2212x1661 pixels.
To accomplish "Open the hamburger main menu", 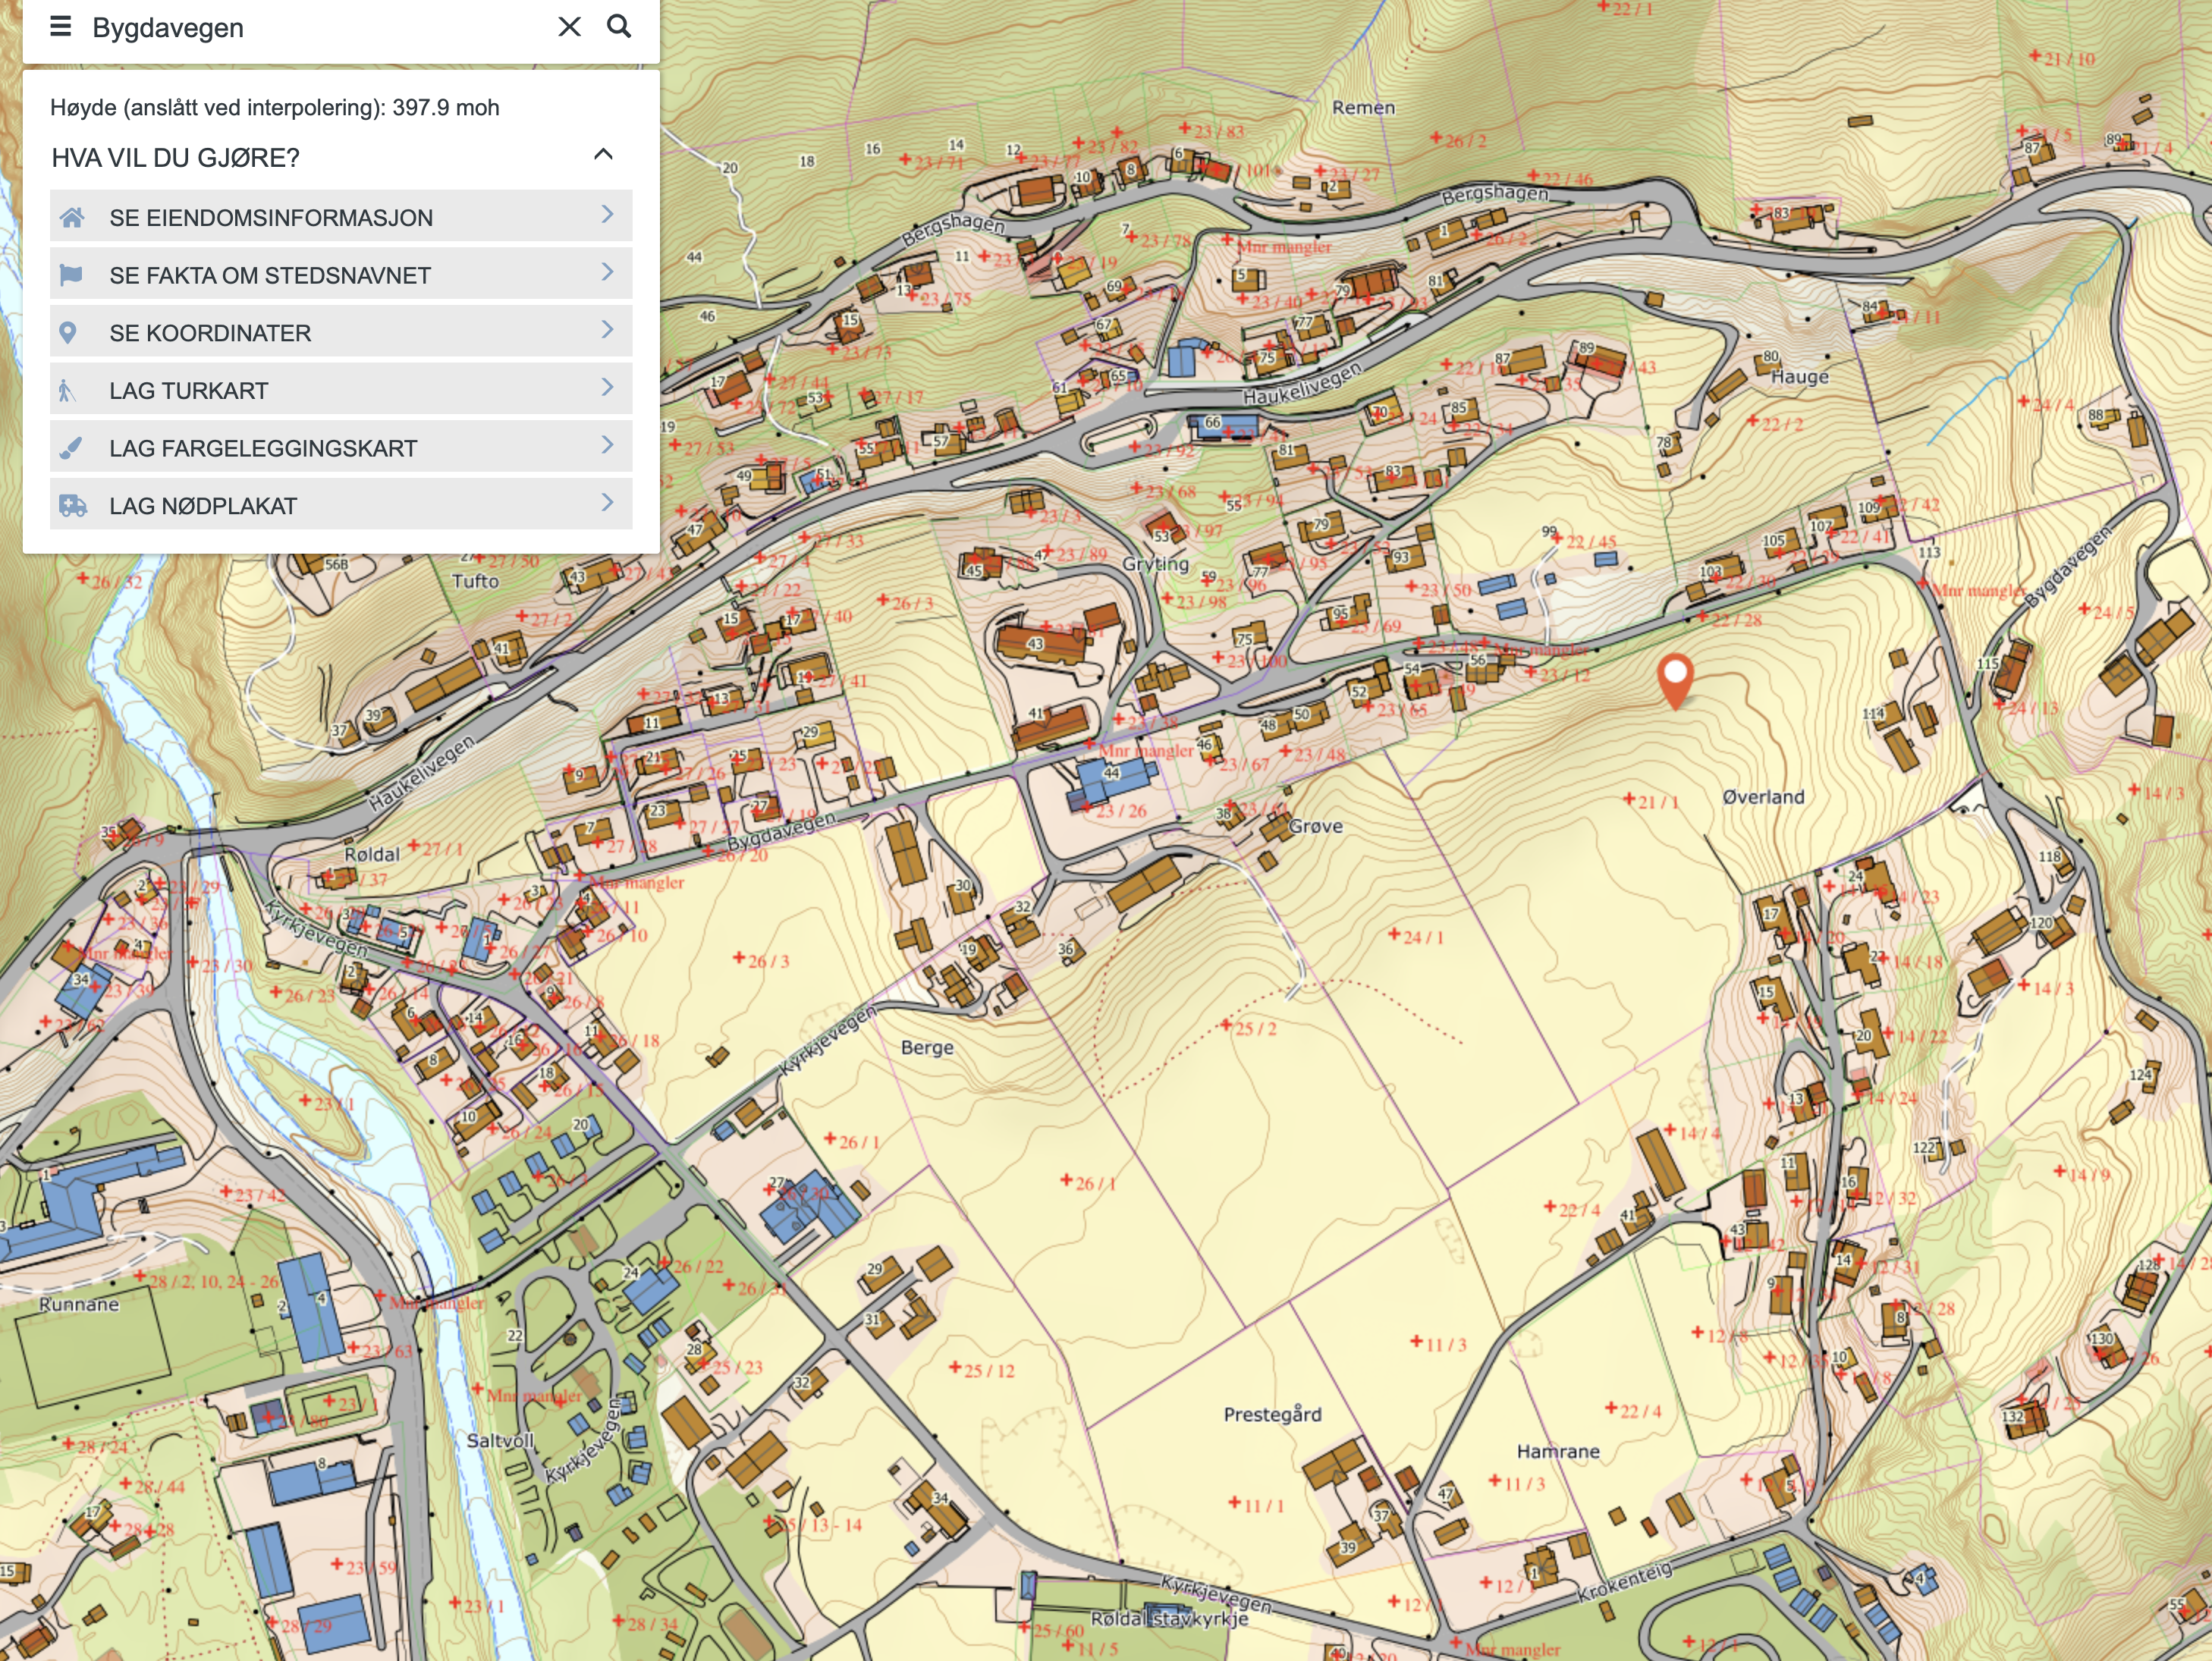I will pyautogui.click(x=60, y=27).
